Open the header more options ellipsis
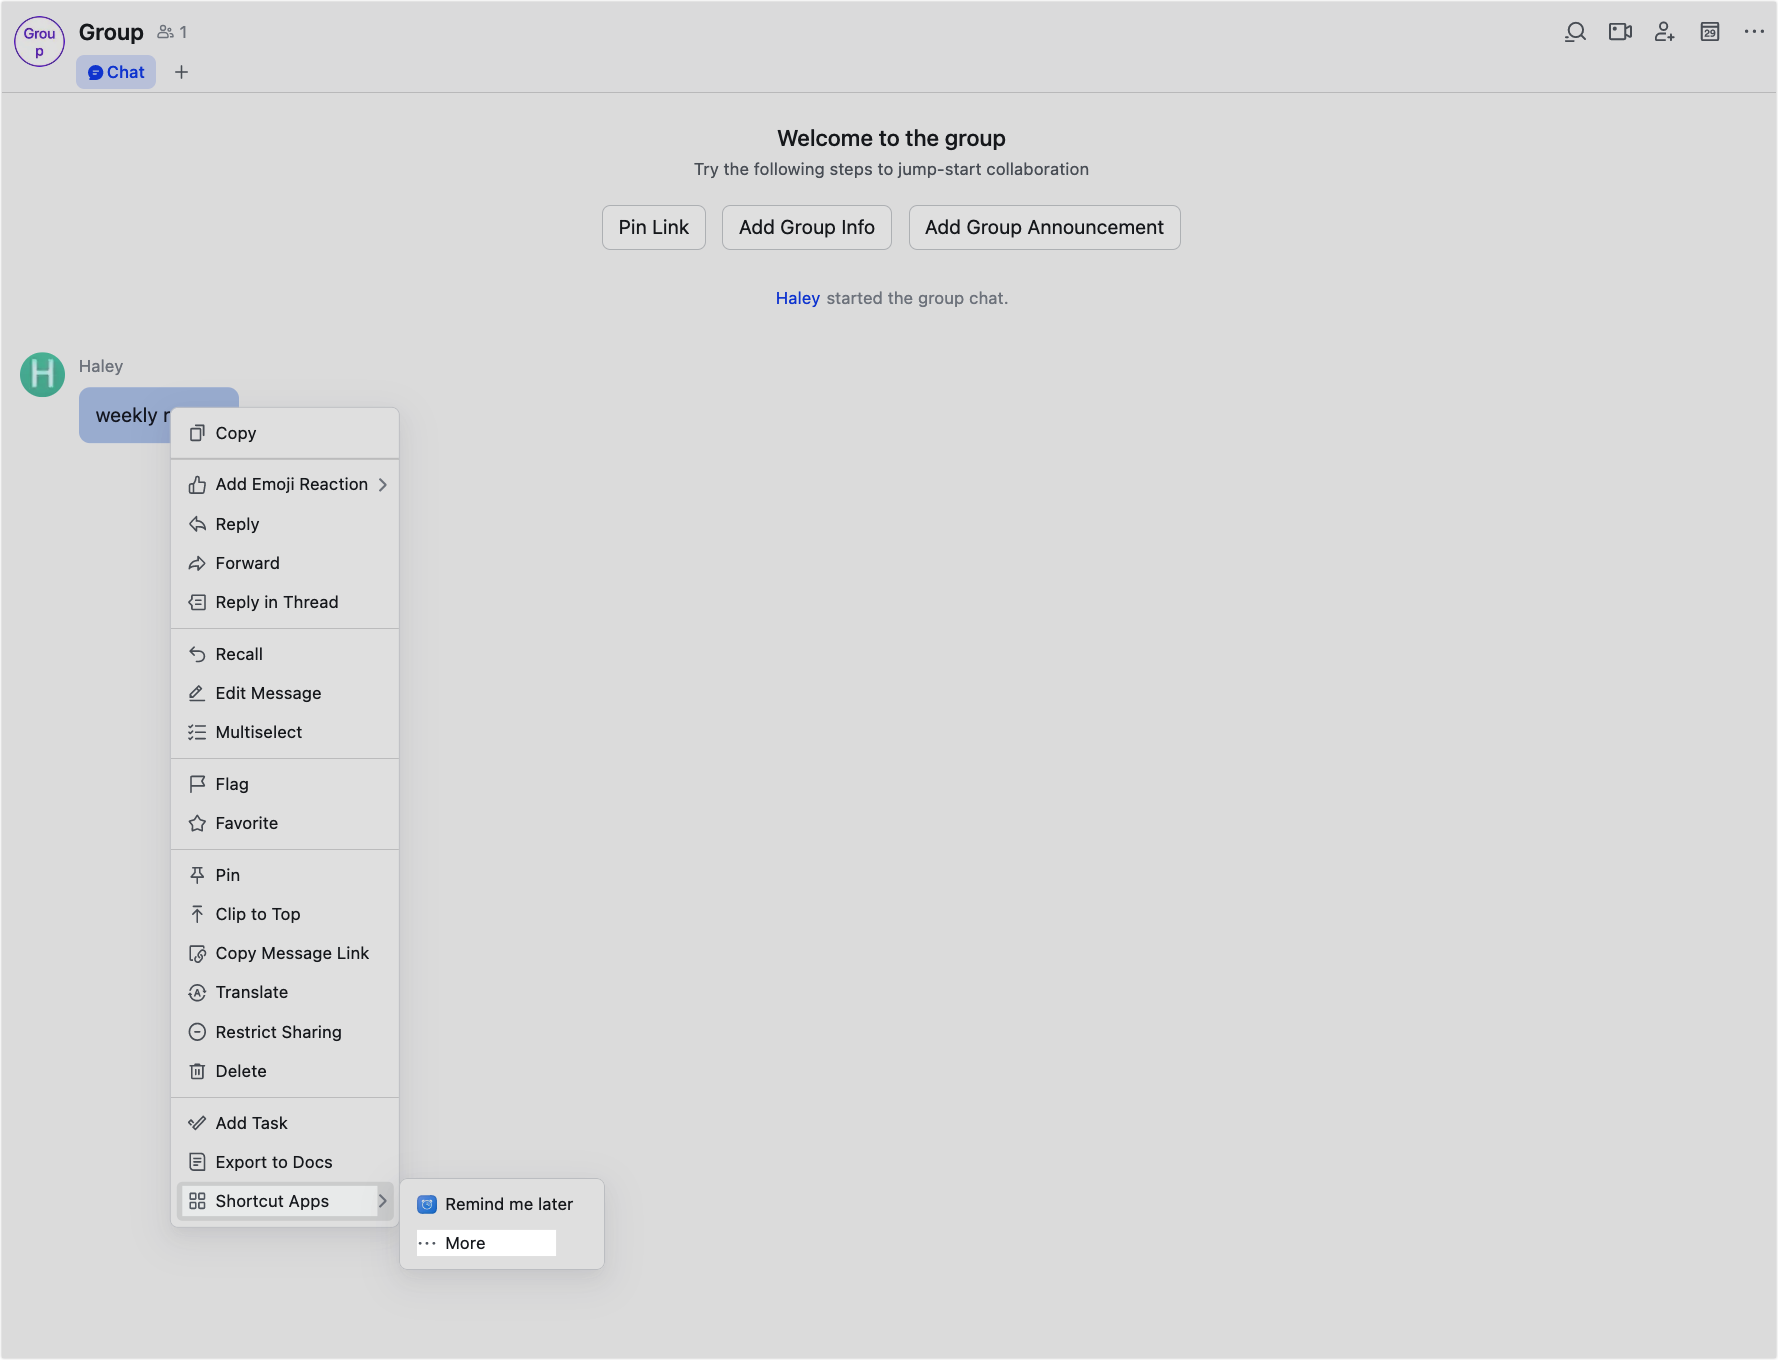This screenshot has width=1778, height=1360. 1754,32
